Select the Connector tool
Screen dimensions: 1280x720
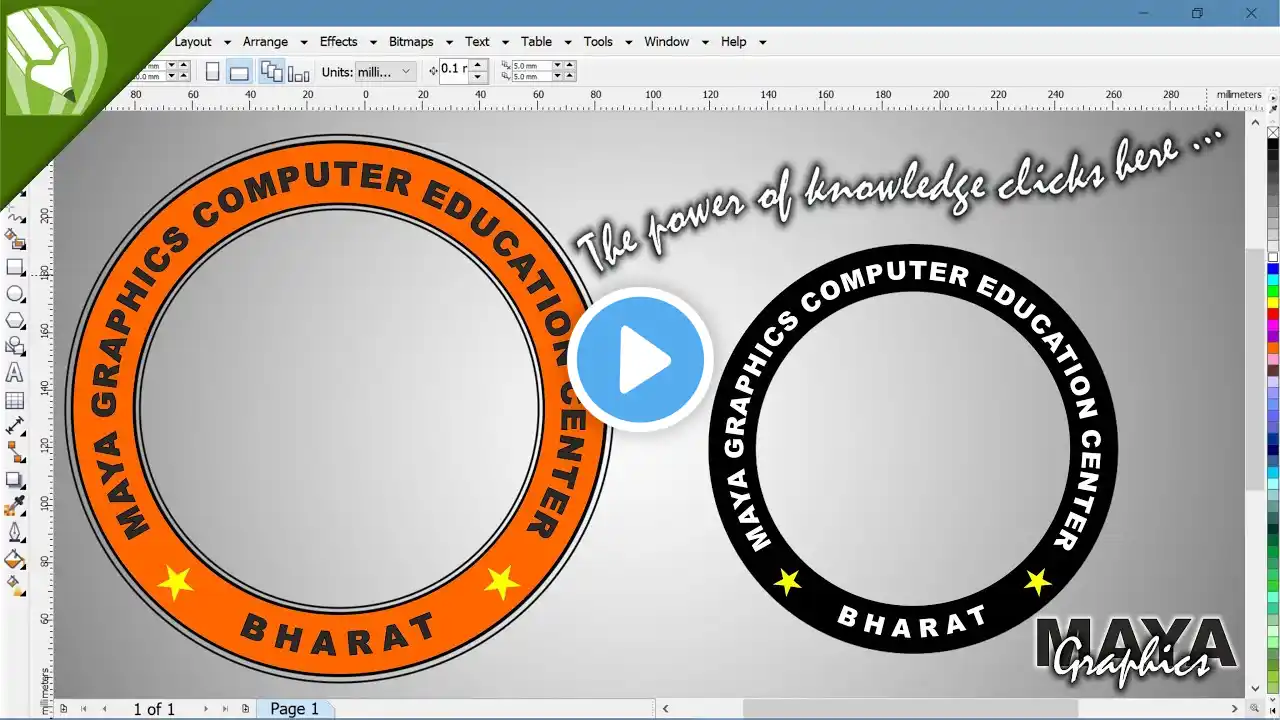coord(15,453)
